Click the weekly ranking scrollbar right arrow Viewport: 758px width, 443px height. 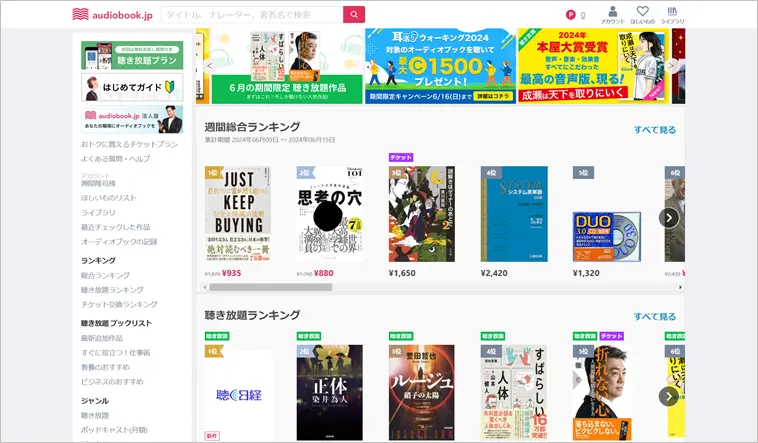(x=680, y=287)
